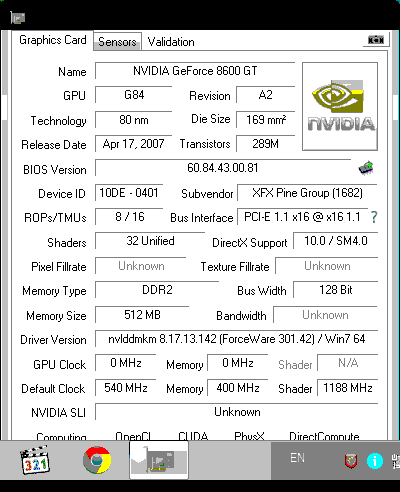The width and height of the screenshot is (400, 492).
Task: Click the "Driver Version" label
Action: click(x=53, y=340)
